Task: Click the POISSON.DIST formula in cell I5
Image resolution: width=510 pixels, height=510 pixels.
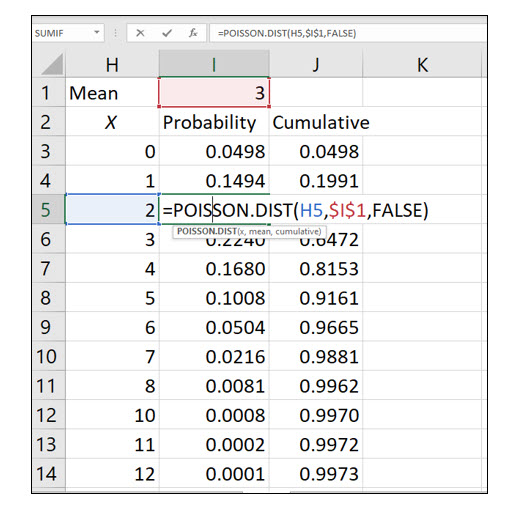Action: 295,210
